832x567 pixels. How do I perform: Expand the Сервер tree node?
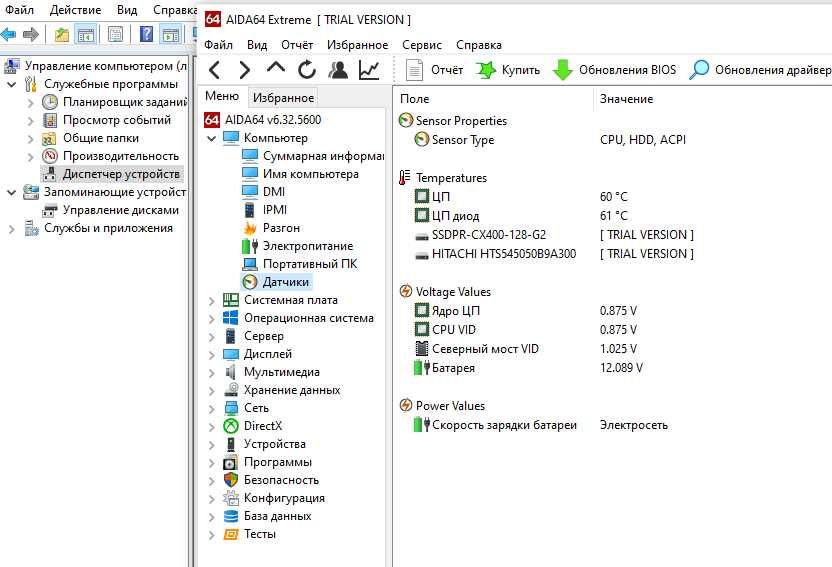211,337
